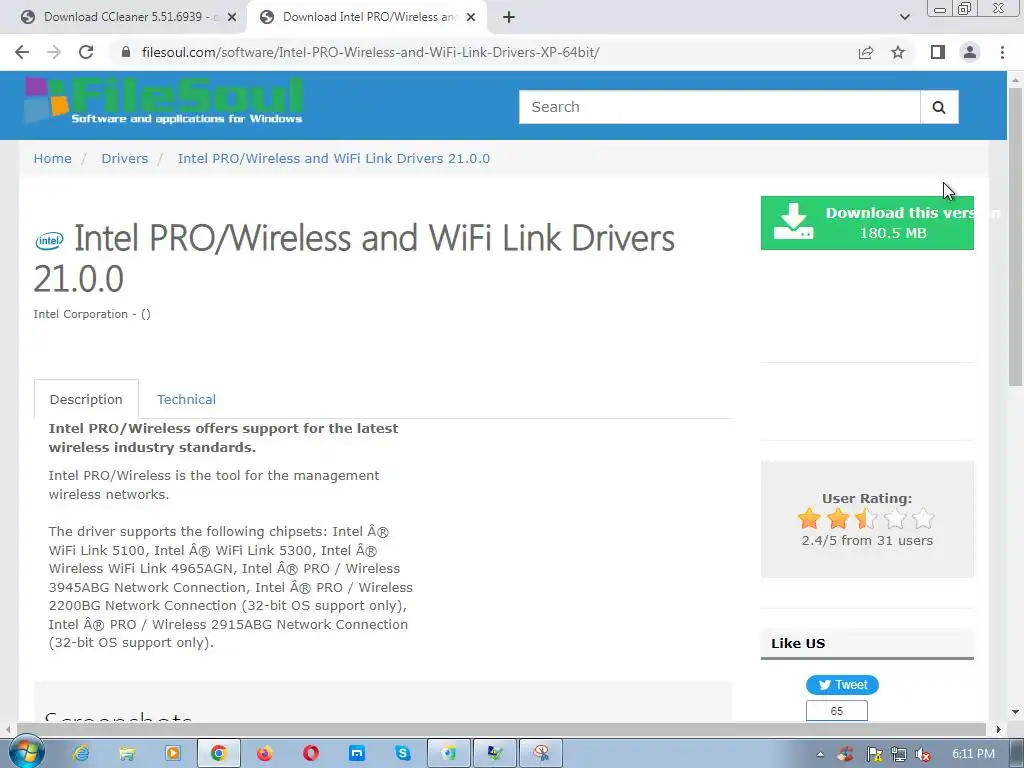Click the muted volume tray icon
The height and width of the screenshot is (768, 1024).
pyautogui.click(x=923, y=754)
